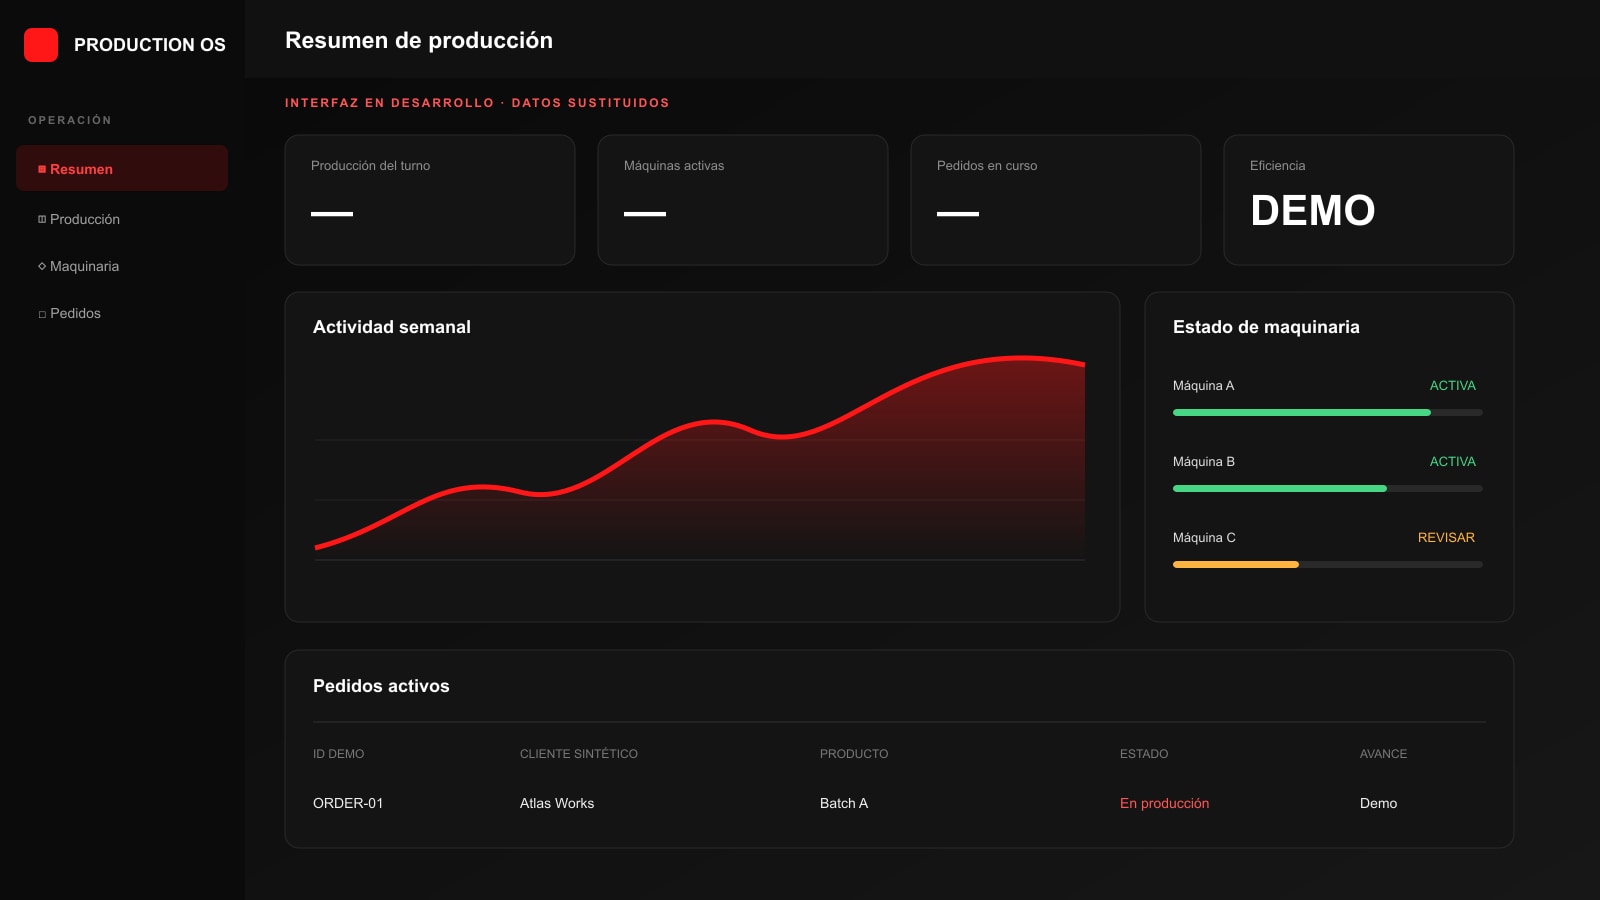Click the red Production OS logo square
This screenshot has height=900, width=1600.
(41, 45)
